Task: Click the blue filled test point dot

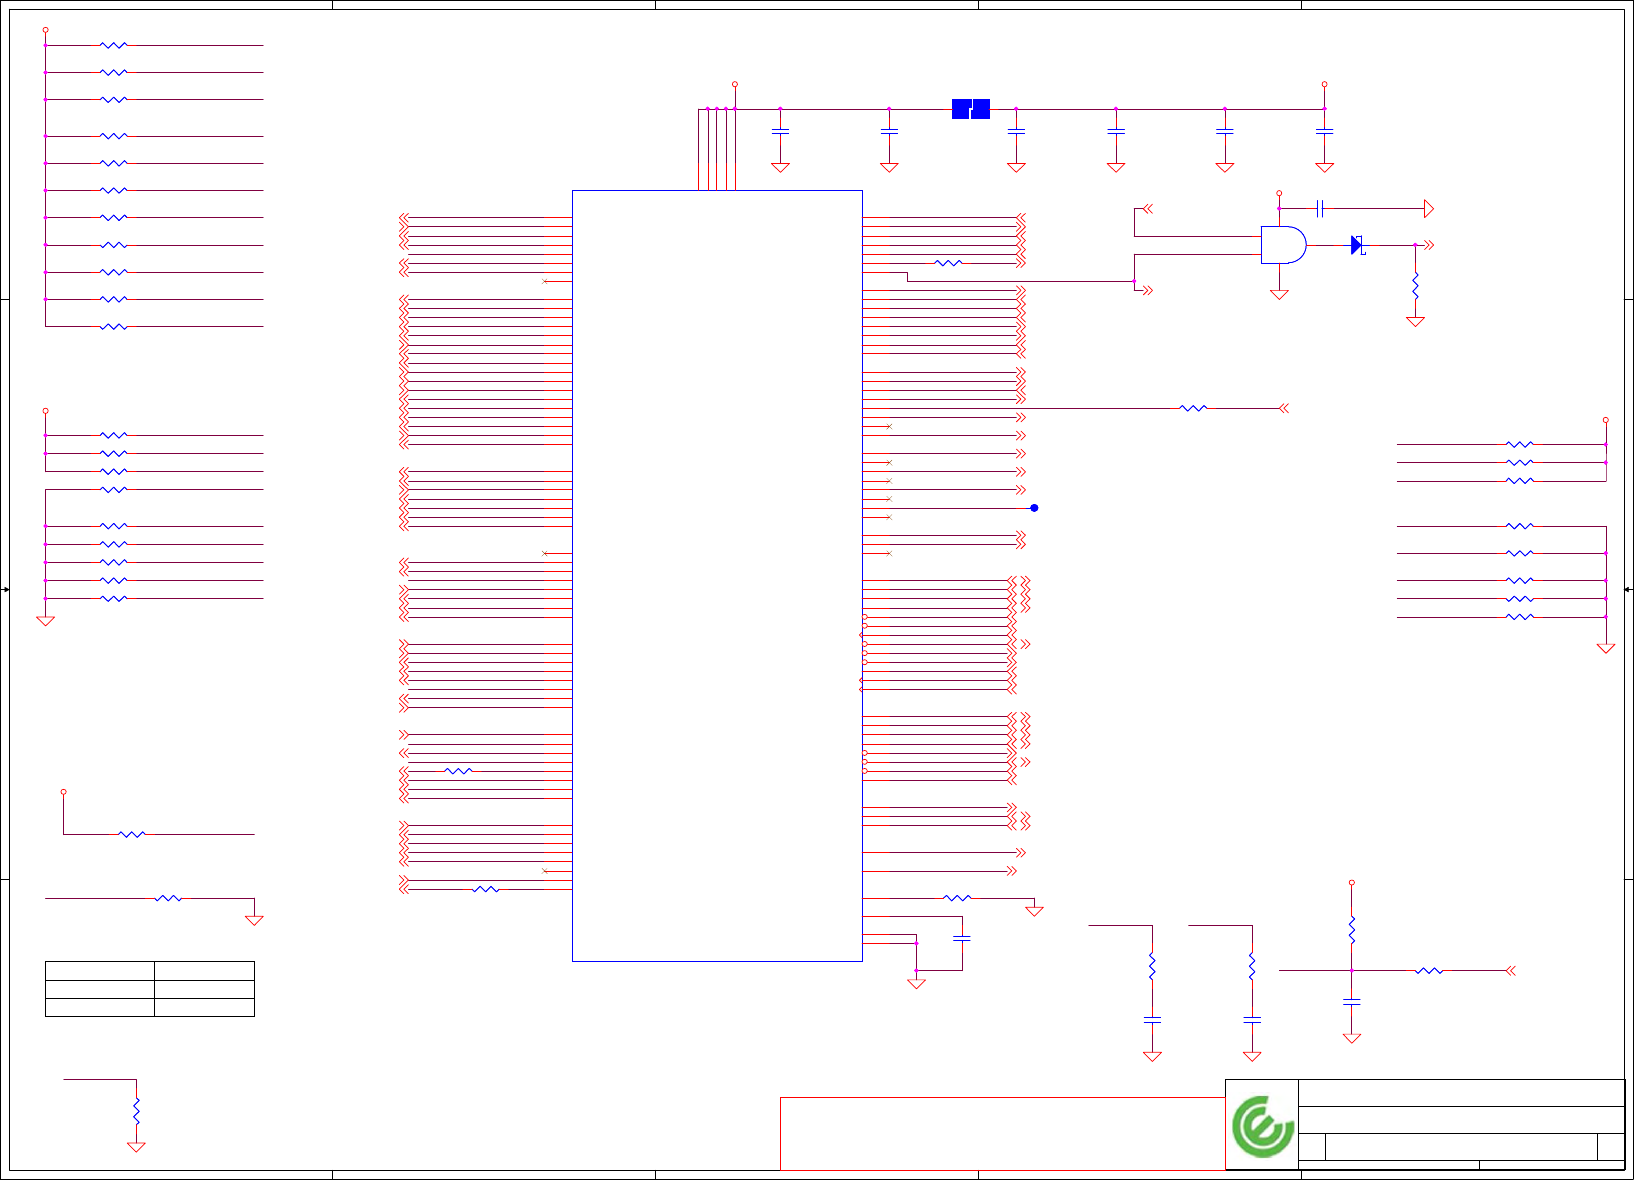Action: pos(1034,508)
